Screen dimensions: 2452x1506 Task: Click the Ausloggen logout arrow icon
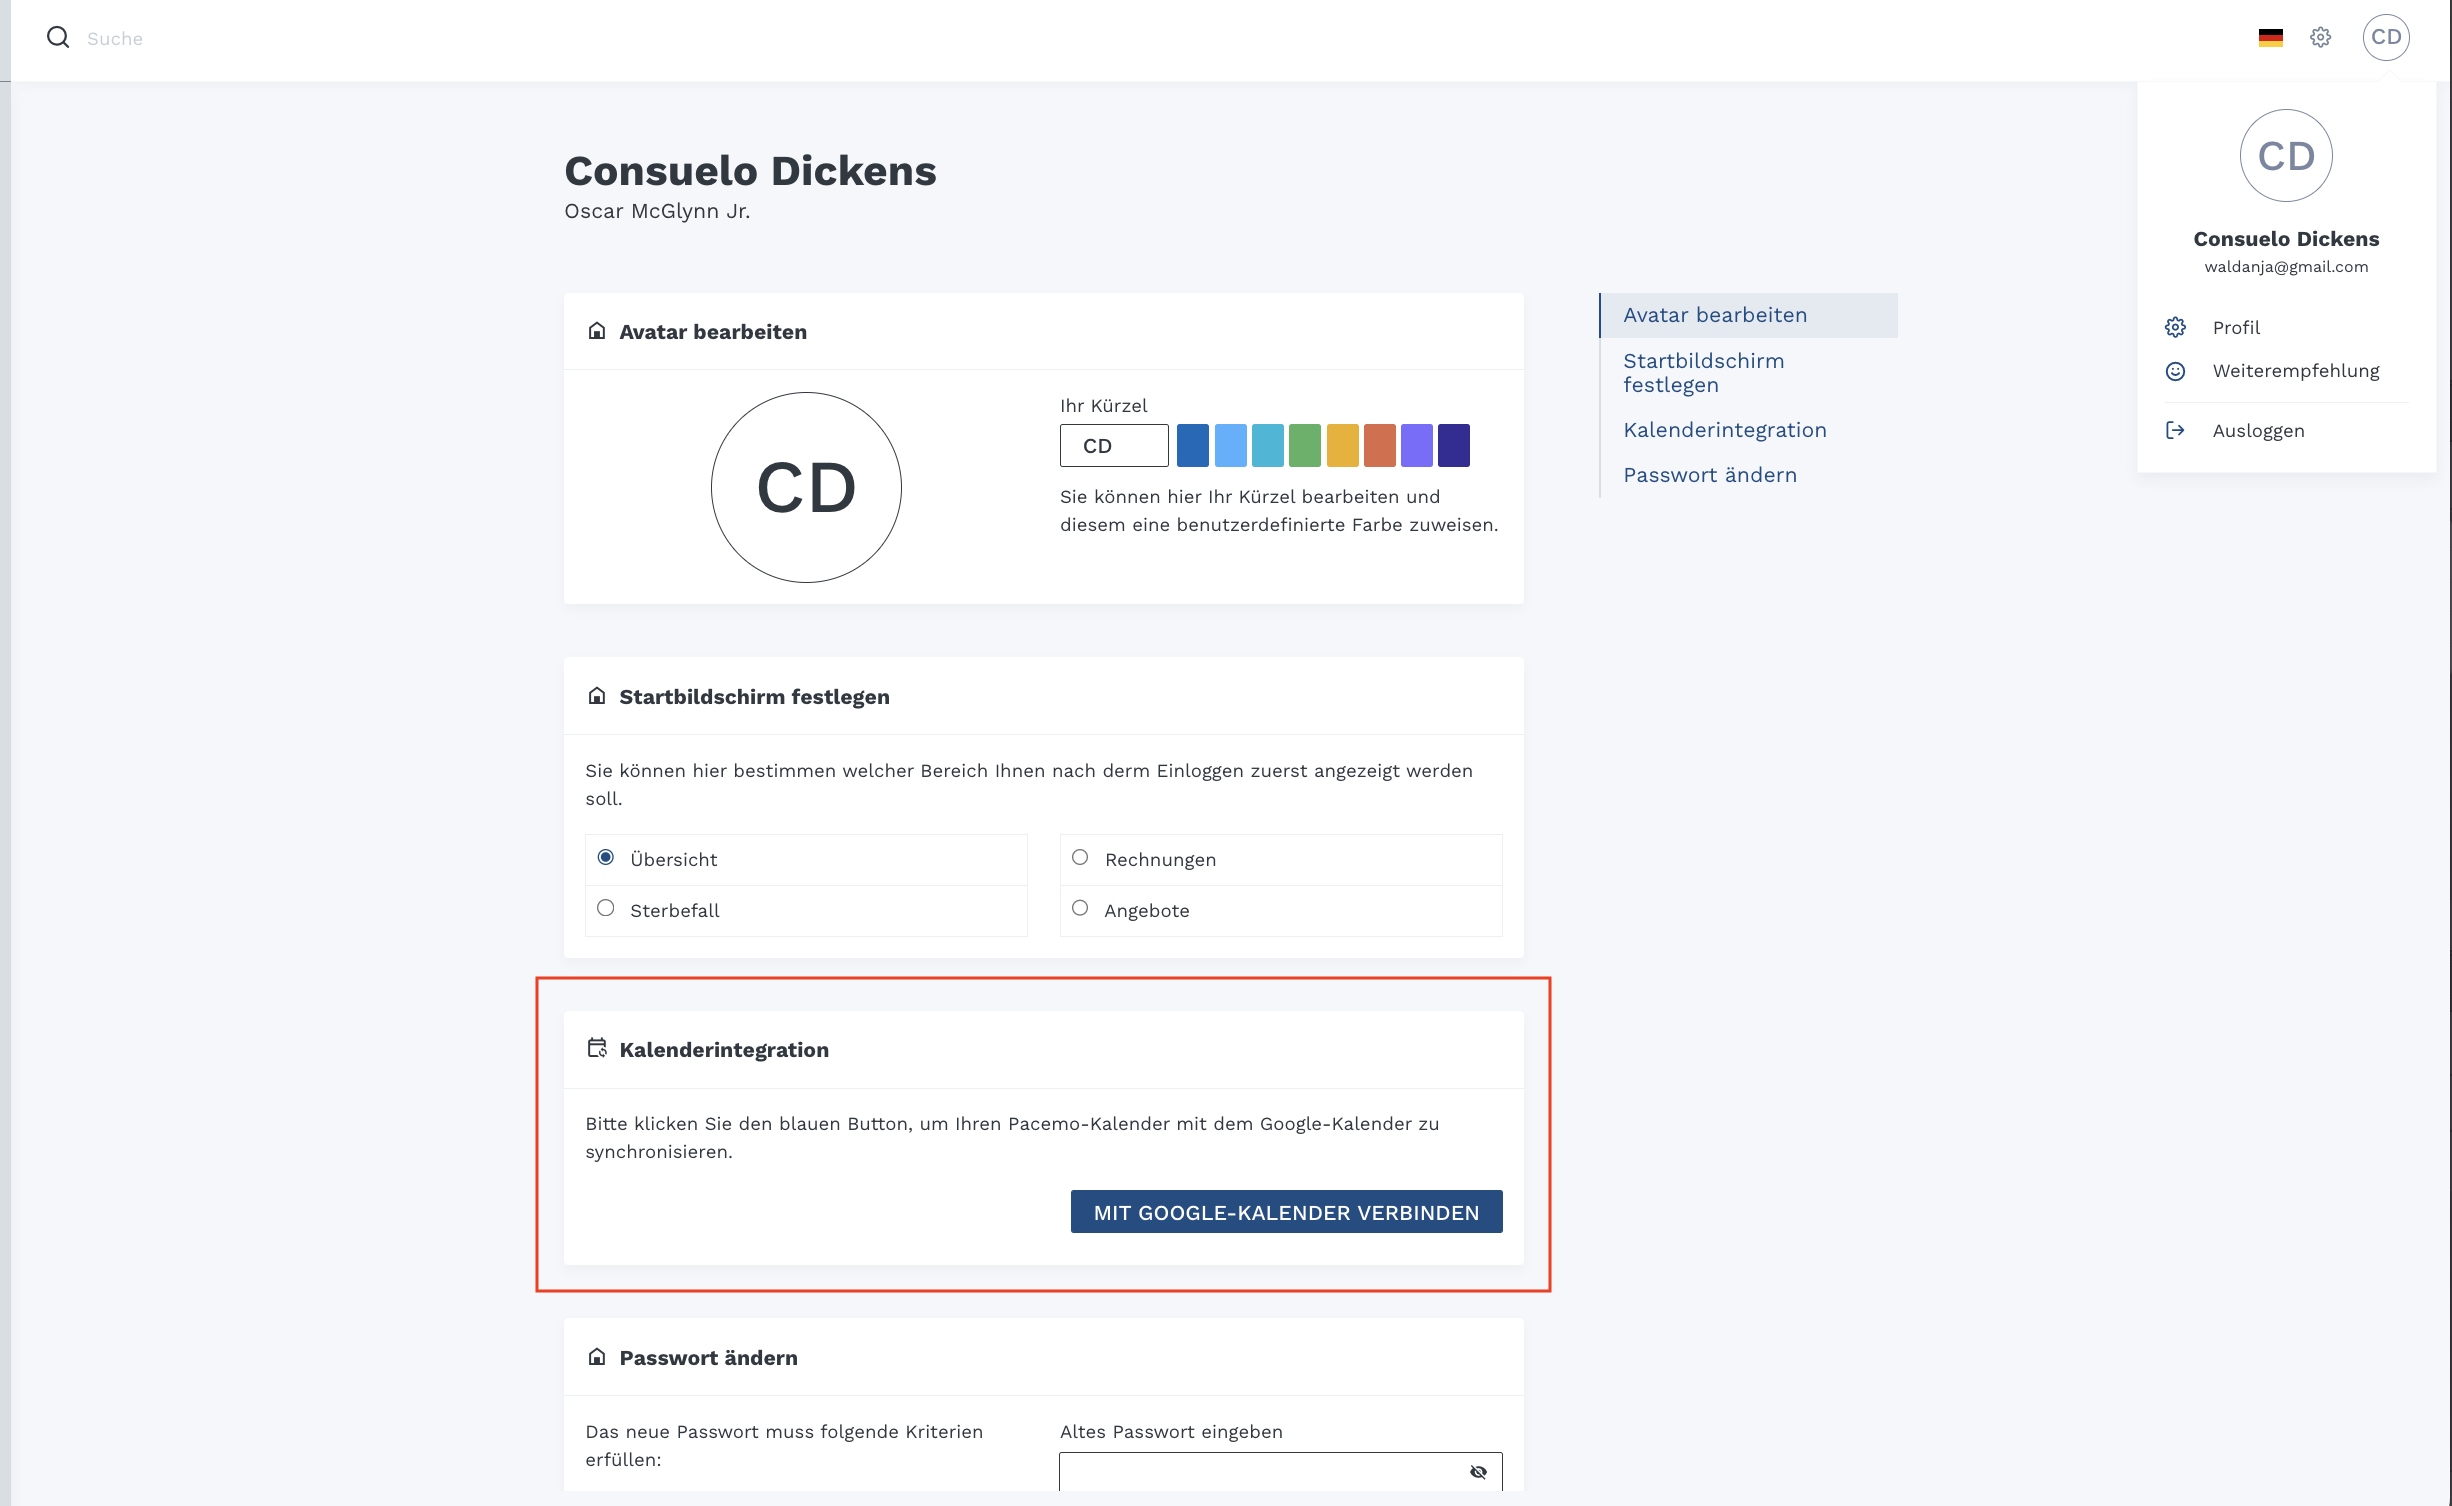pyautogui.click(x=2175, y=431)
